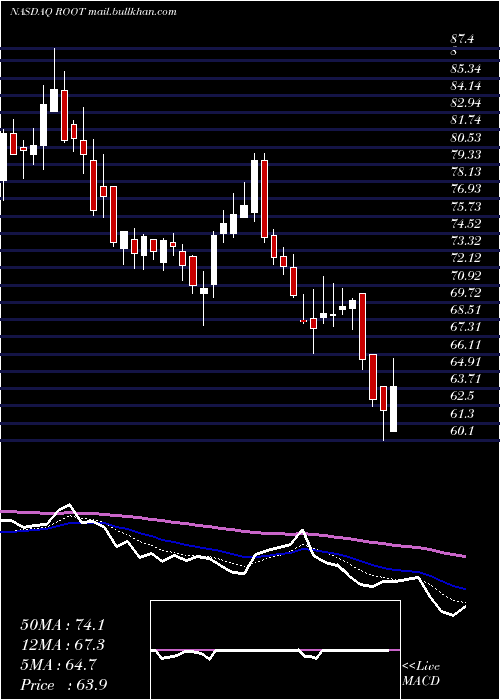Select the 68.51 price axis label
Screen dimensions: 500x700
pos(466,310)
